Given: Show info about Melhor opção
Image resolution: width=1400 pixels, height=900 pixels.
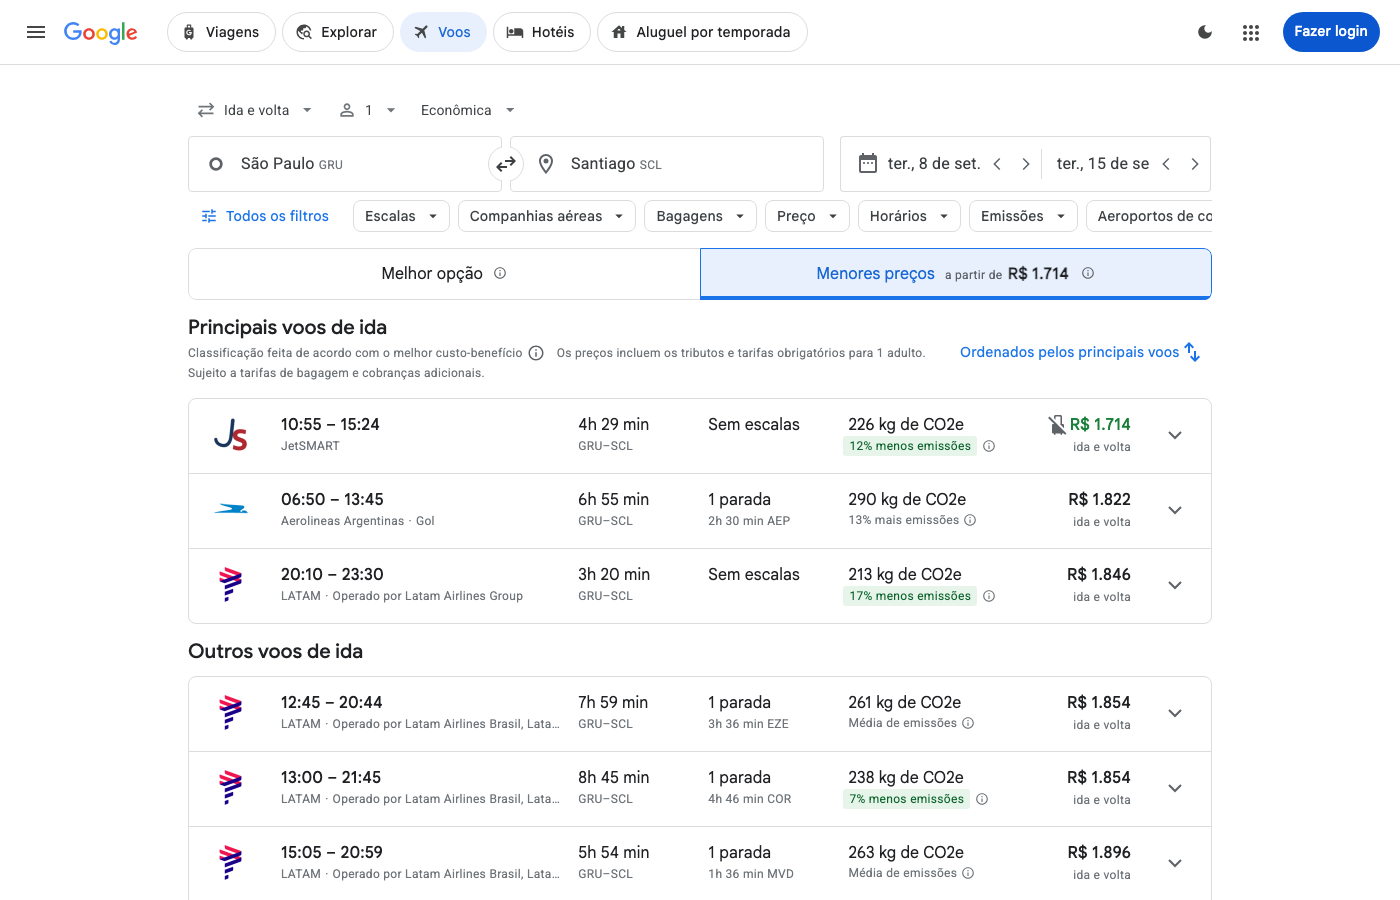Looking at the screenshot, I should click(x=500, y=273).
